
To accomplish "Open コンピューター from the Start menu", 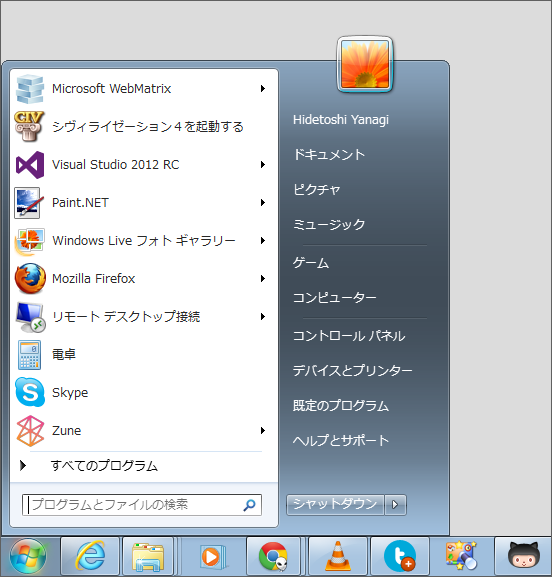I will [x=335, y=297].
